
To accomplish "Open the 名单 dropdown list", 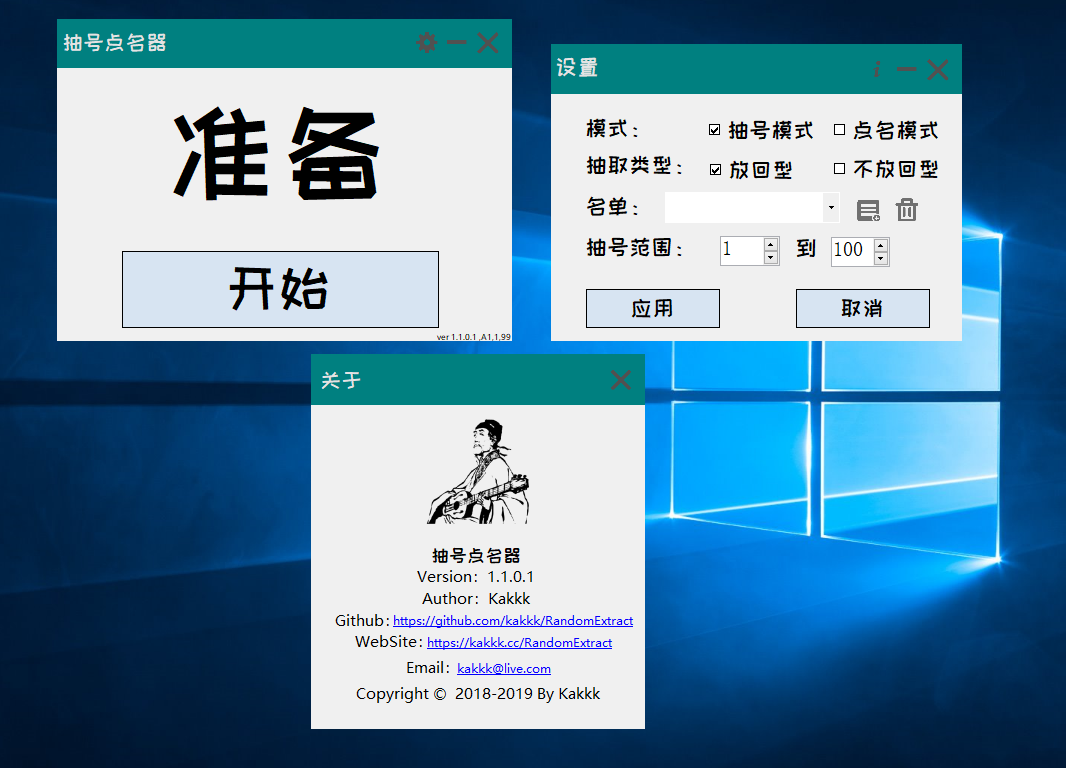I will (830, 207).
